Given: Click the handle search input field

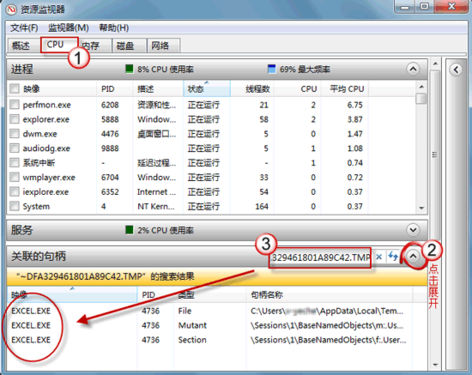Looking at the screenshot, I should tap(321, 257).
